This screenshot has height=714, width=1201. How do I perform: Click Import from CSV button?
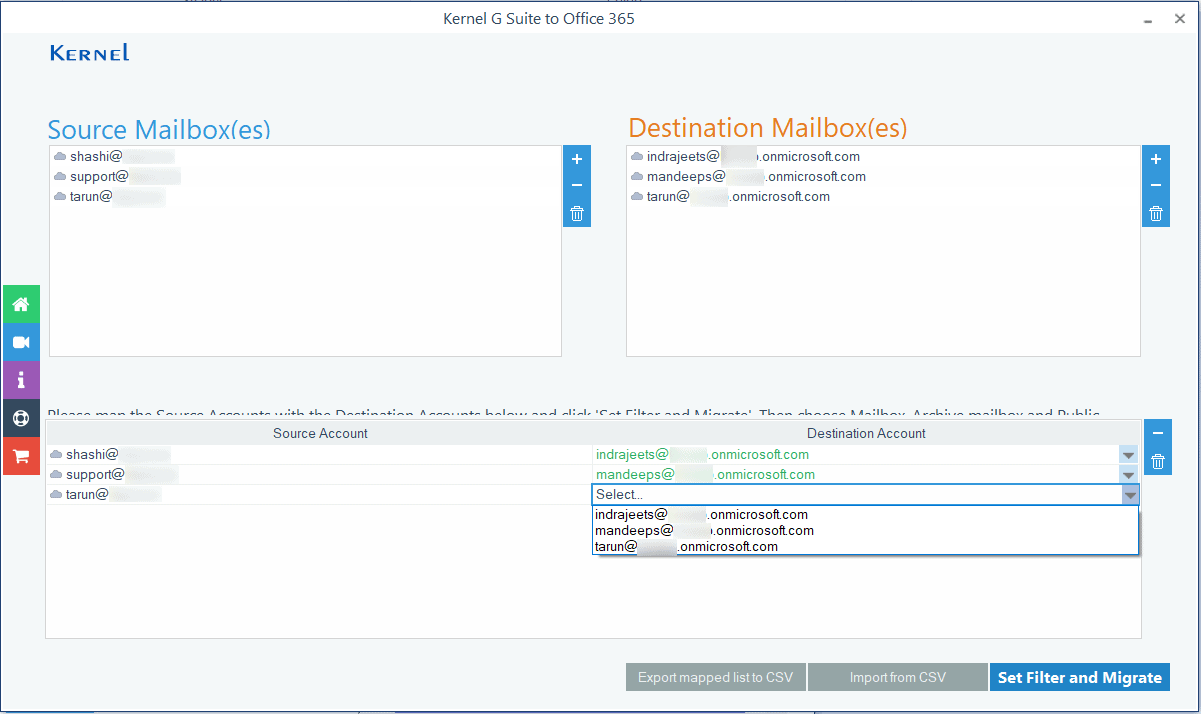tap(897, 677)
